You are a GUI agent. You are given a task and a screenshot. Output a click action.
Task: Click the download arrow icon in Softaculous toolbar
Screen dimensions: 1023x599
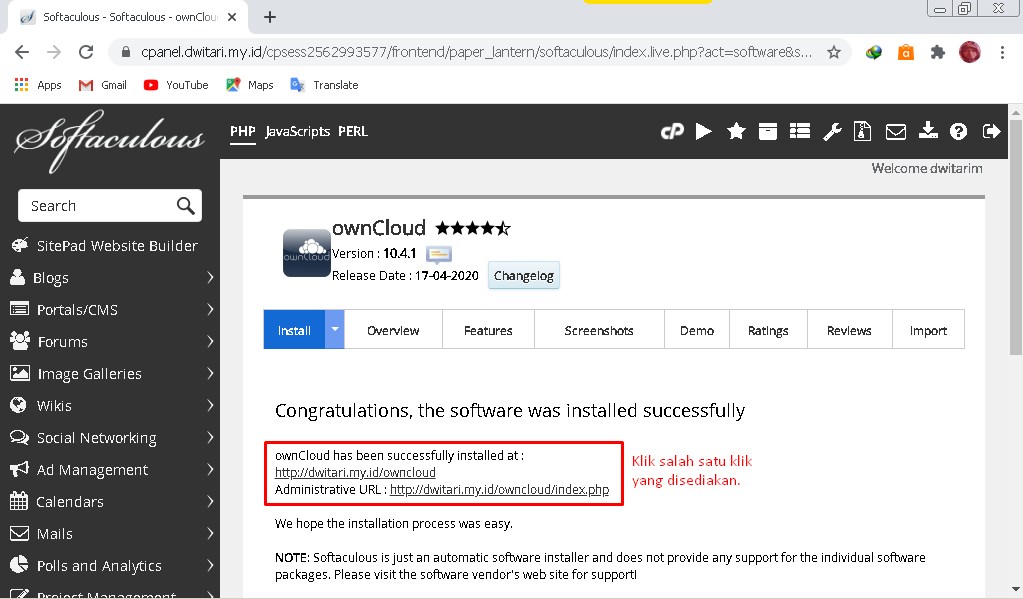(x=927, y=131)
